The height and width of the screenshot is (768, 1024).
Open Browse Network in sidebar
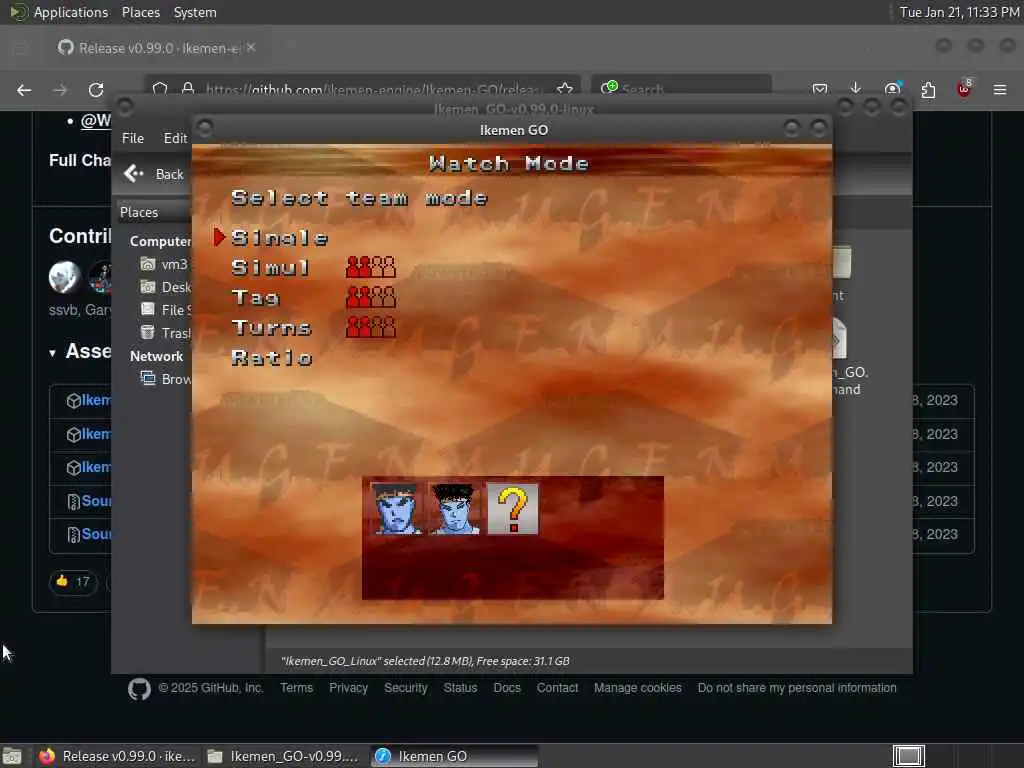coord(166,379)
